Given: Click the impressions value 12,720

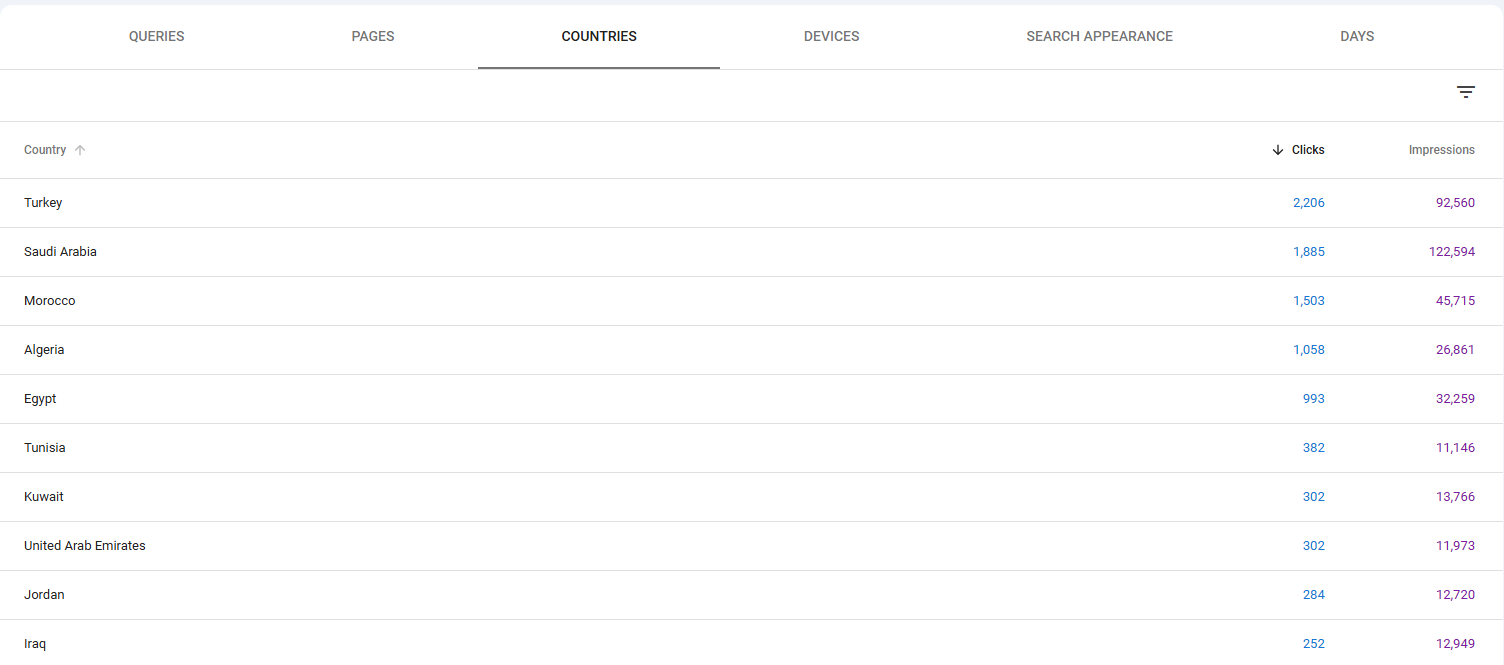Looking at the screenshot, I should [x=1455, y=595].
